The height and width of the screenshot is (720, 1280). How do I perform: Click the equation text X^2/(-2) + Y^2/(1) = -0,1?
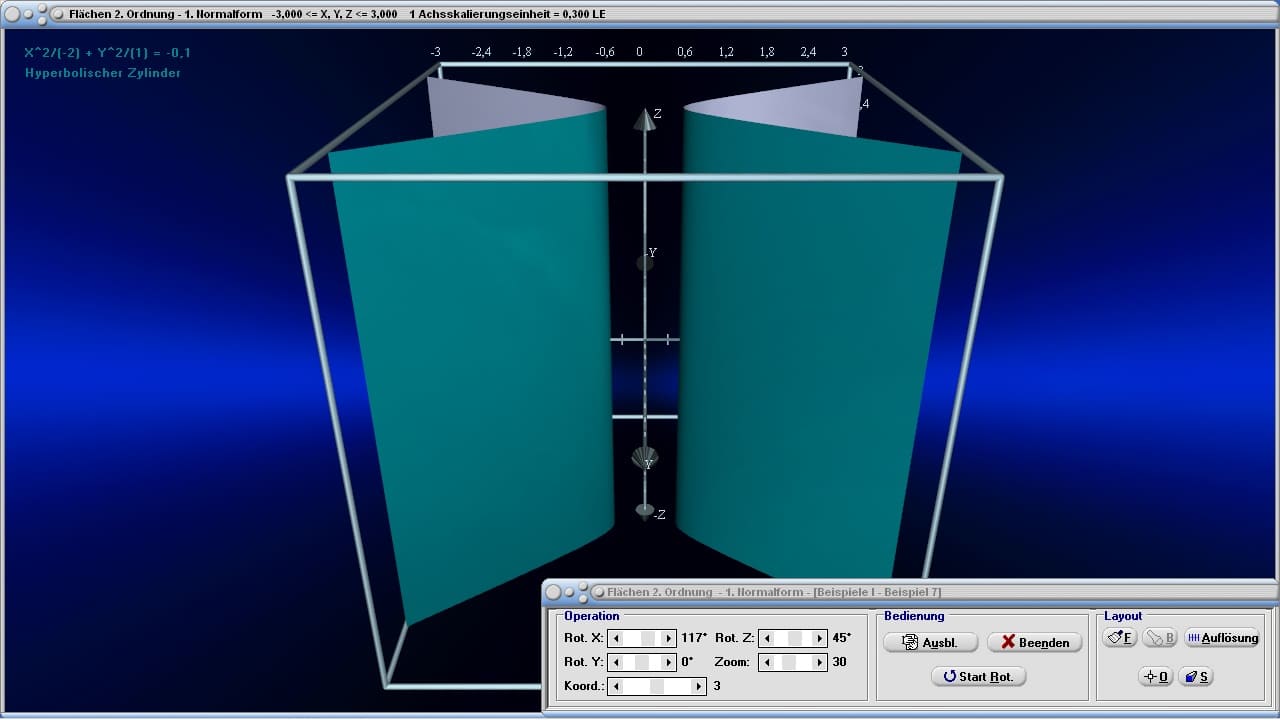pos(108,53)
